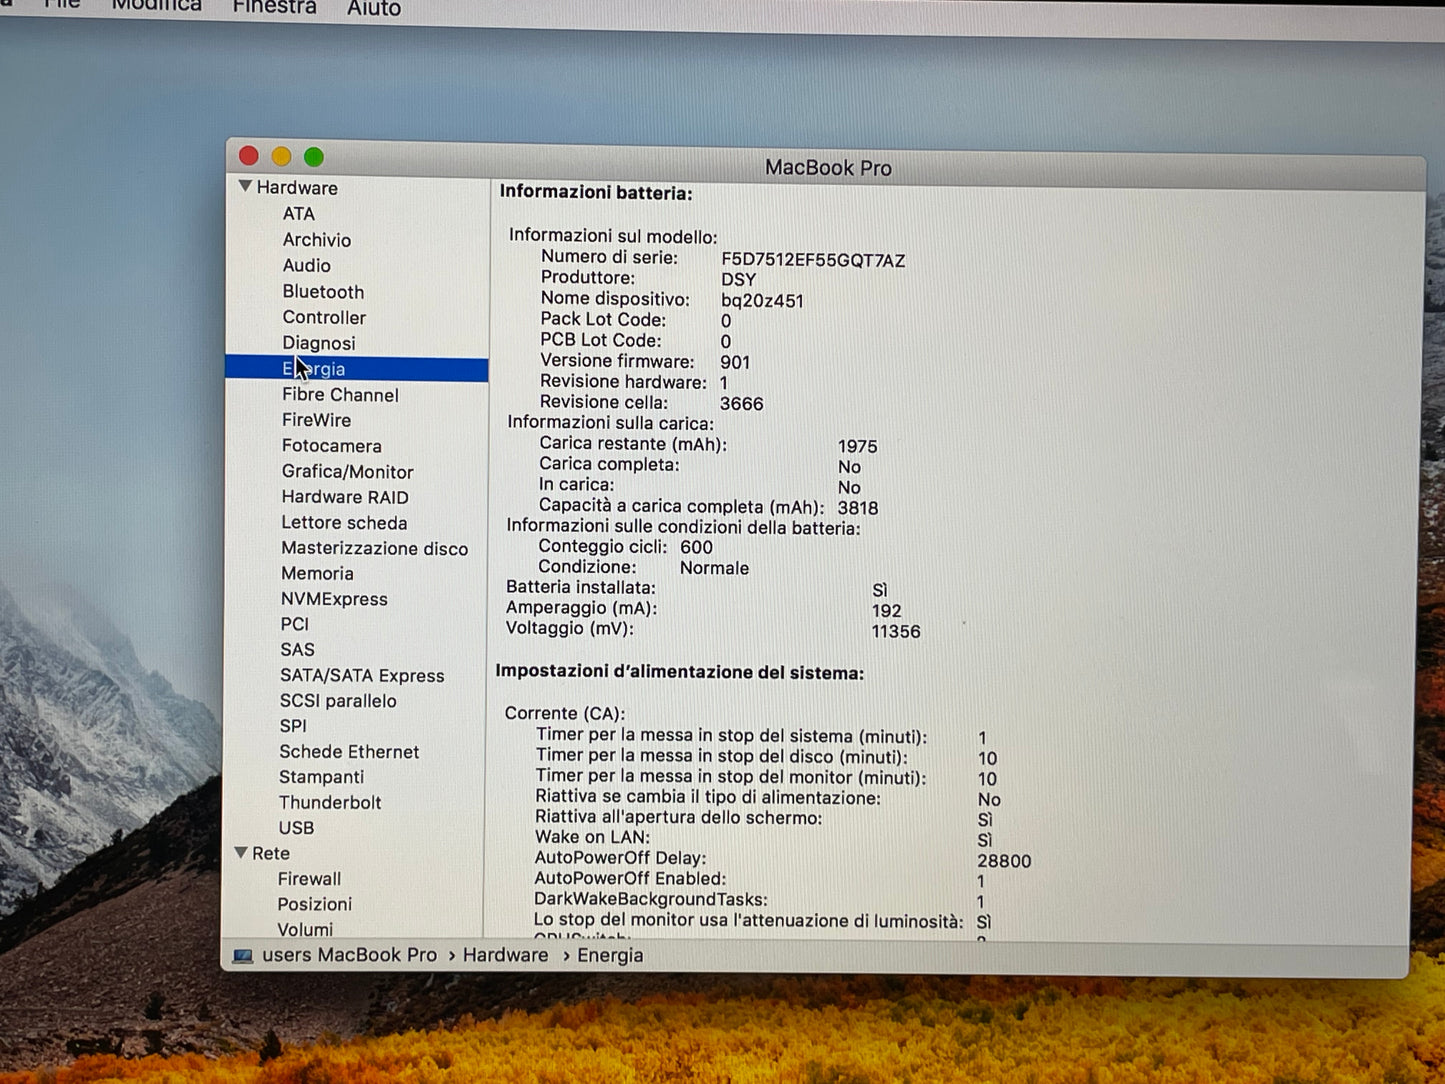The image size is (1445, 1084).
Task: Open the Controller entry
Action: coord(324,318)
